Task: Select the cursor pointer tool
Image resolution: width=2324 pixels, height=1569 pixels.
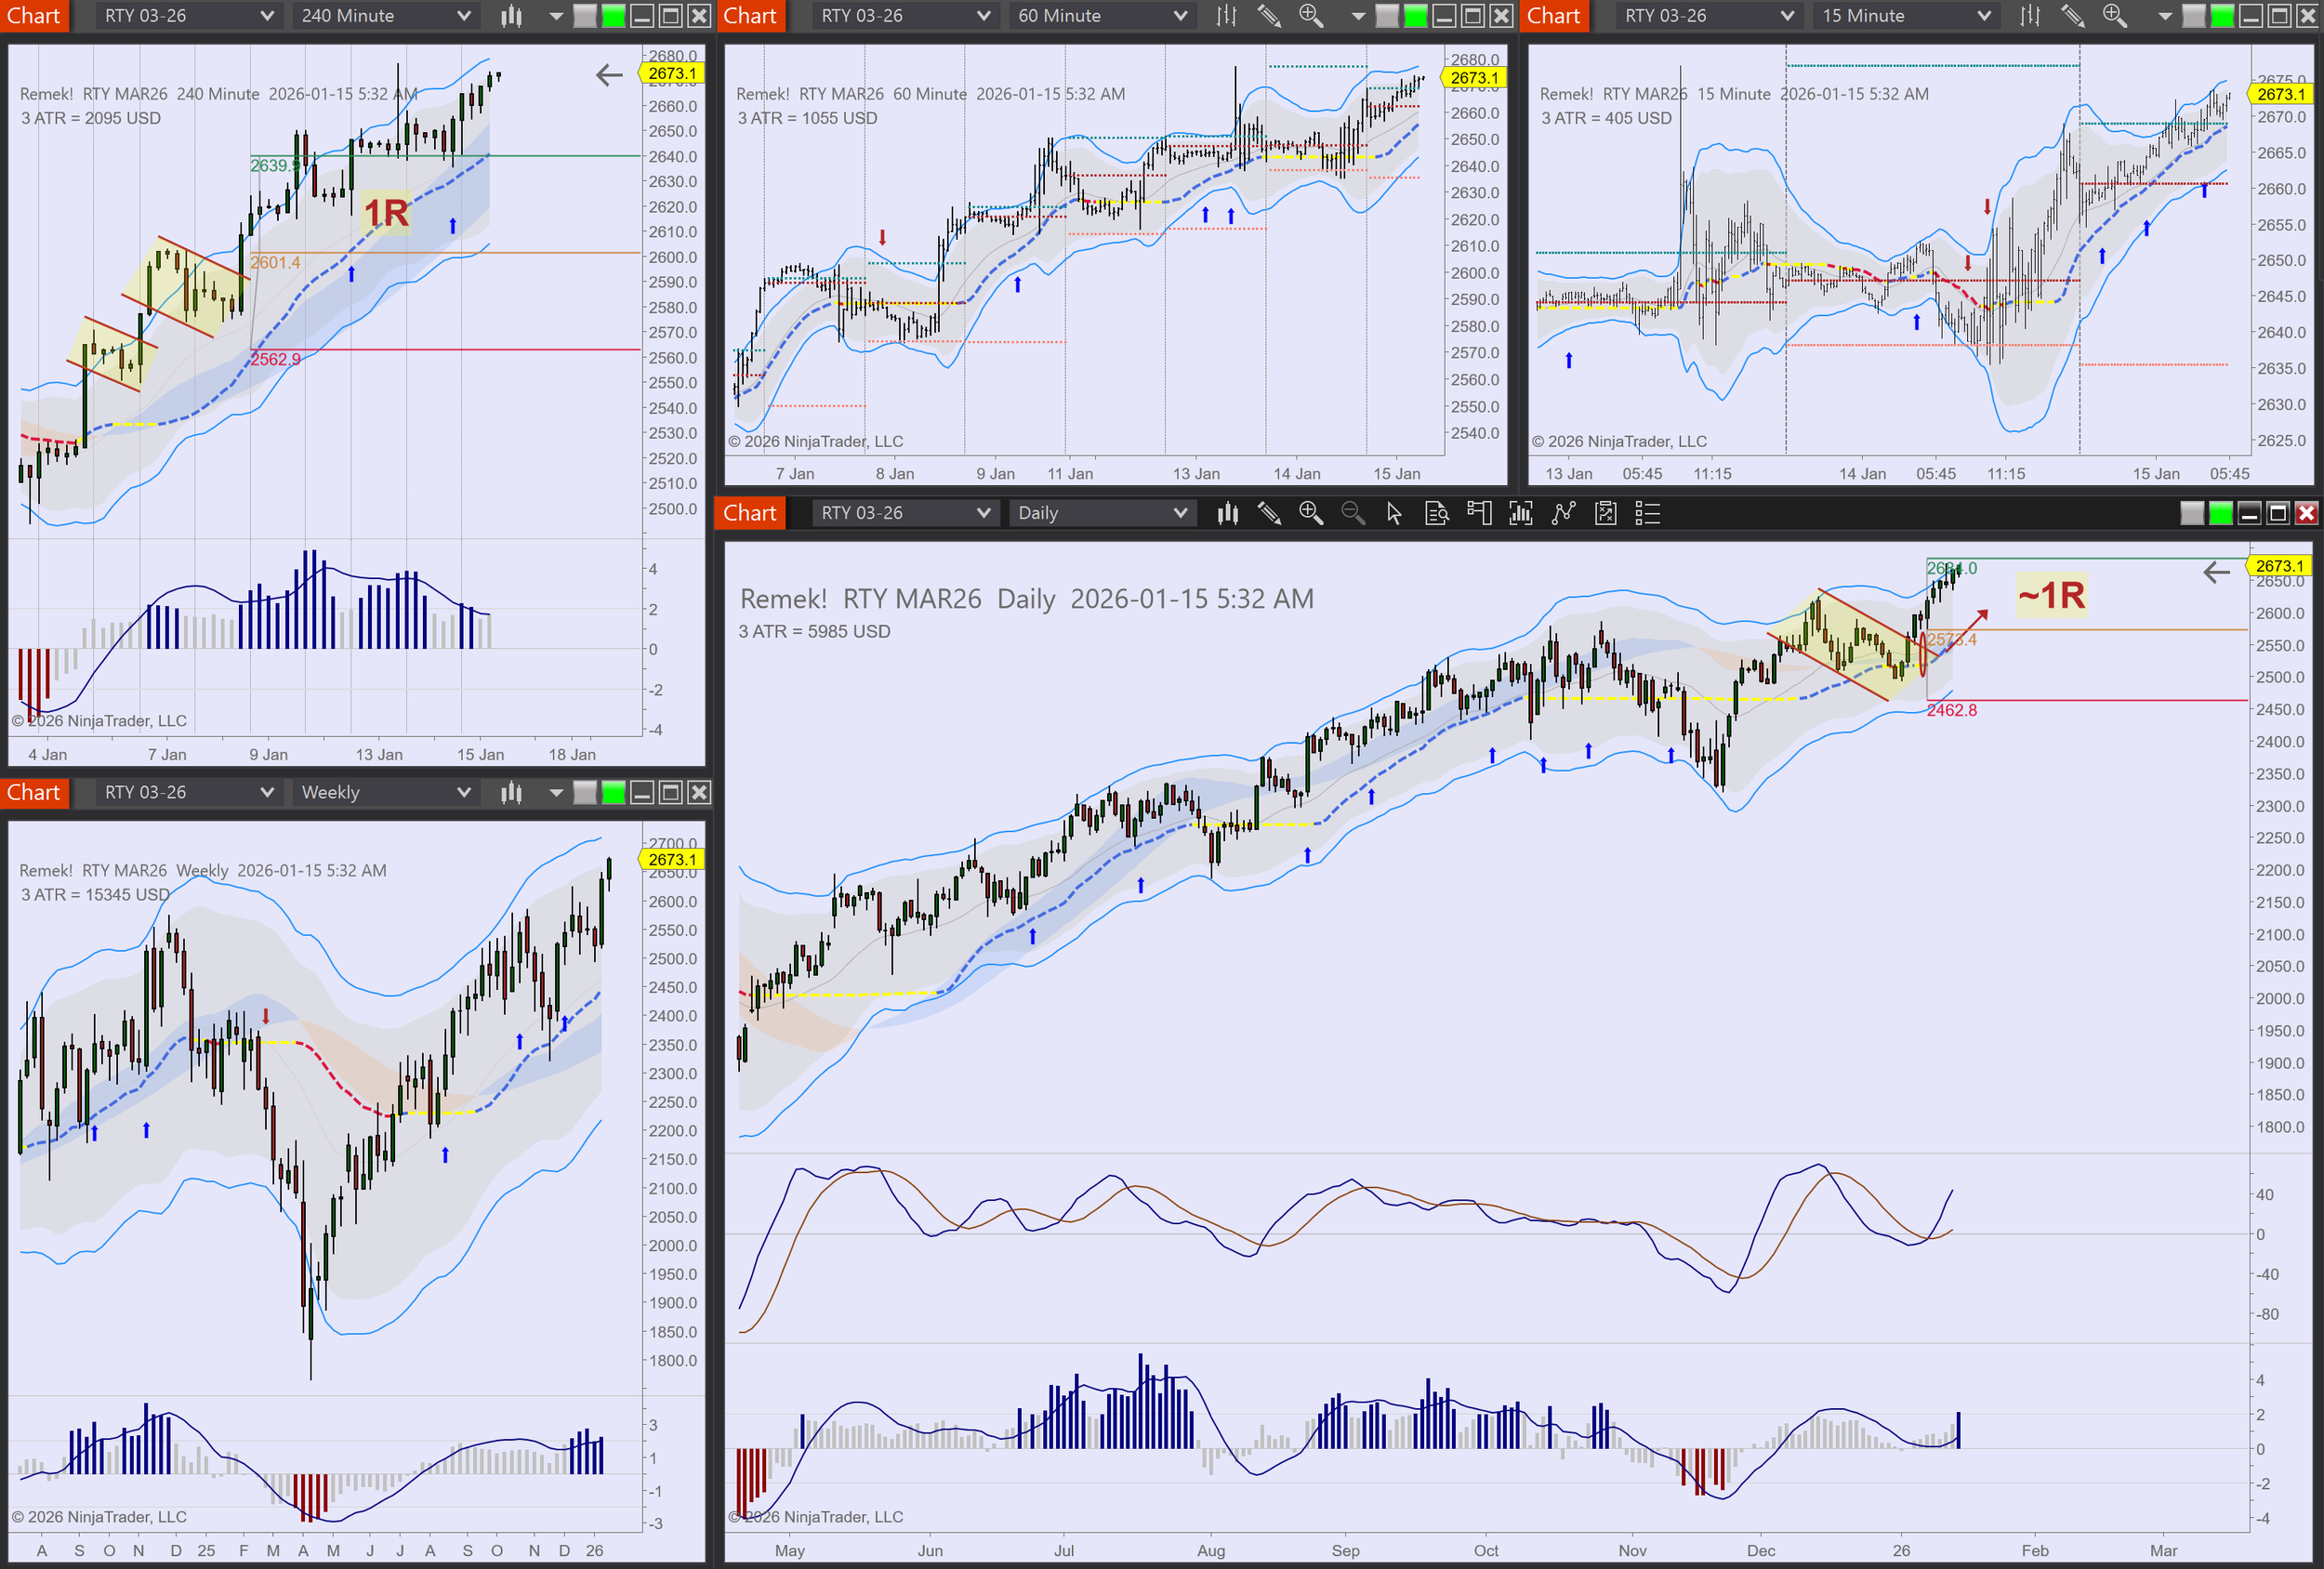Action: point(1394,513)
